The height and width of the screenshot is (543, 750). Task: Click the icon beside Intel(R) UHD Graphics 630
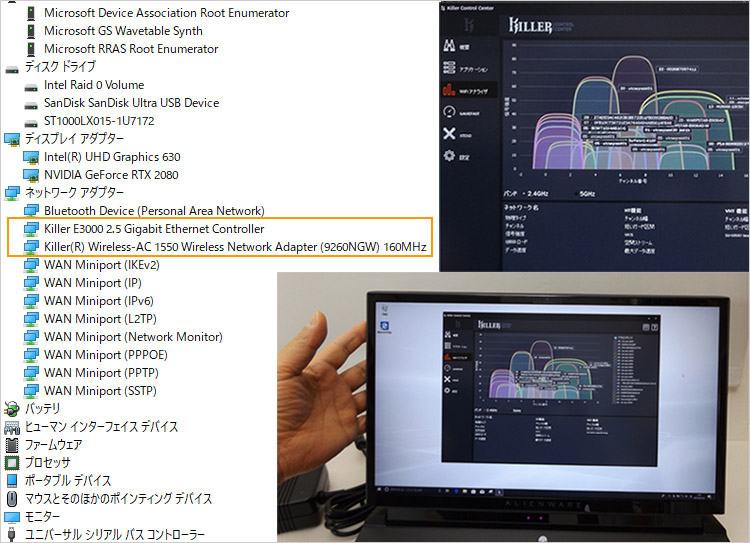[31, 157]
